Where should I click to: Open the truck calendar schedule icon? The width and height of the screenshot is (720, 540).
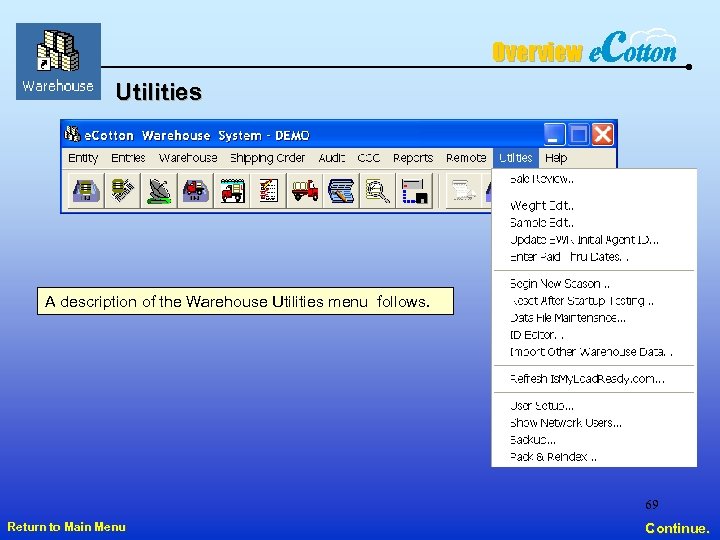232,191
